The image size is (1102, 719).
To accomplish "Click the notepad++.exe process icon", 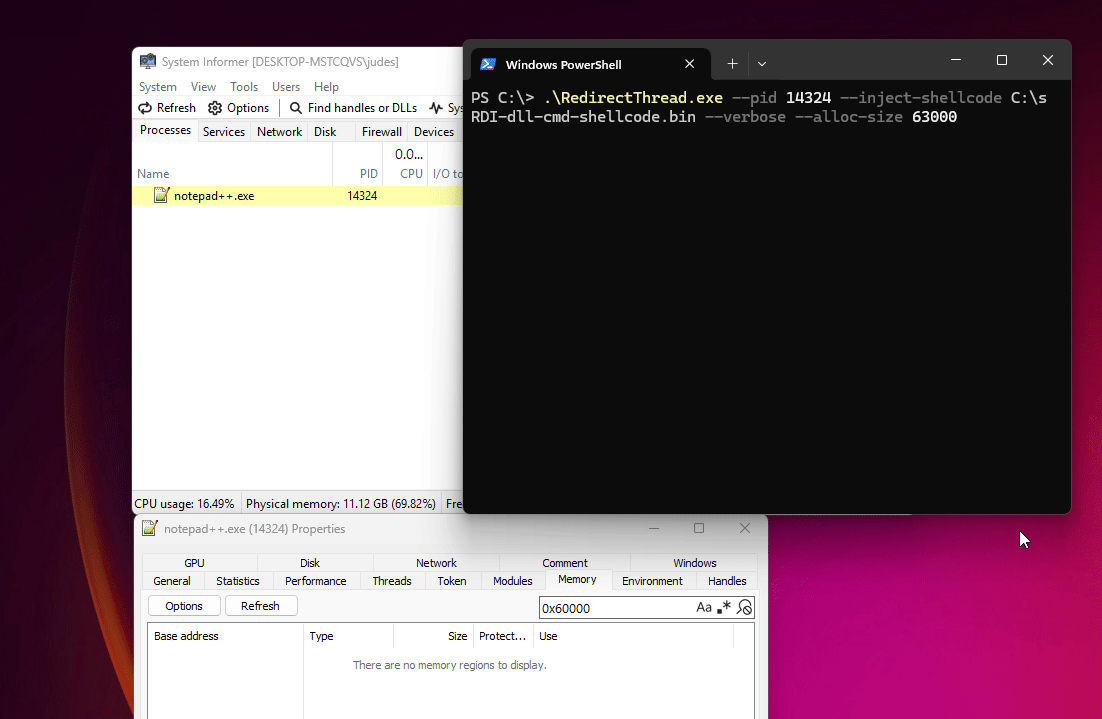I will click(x=161, y=196).
